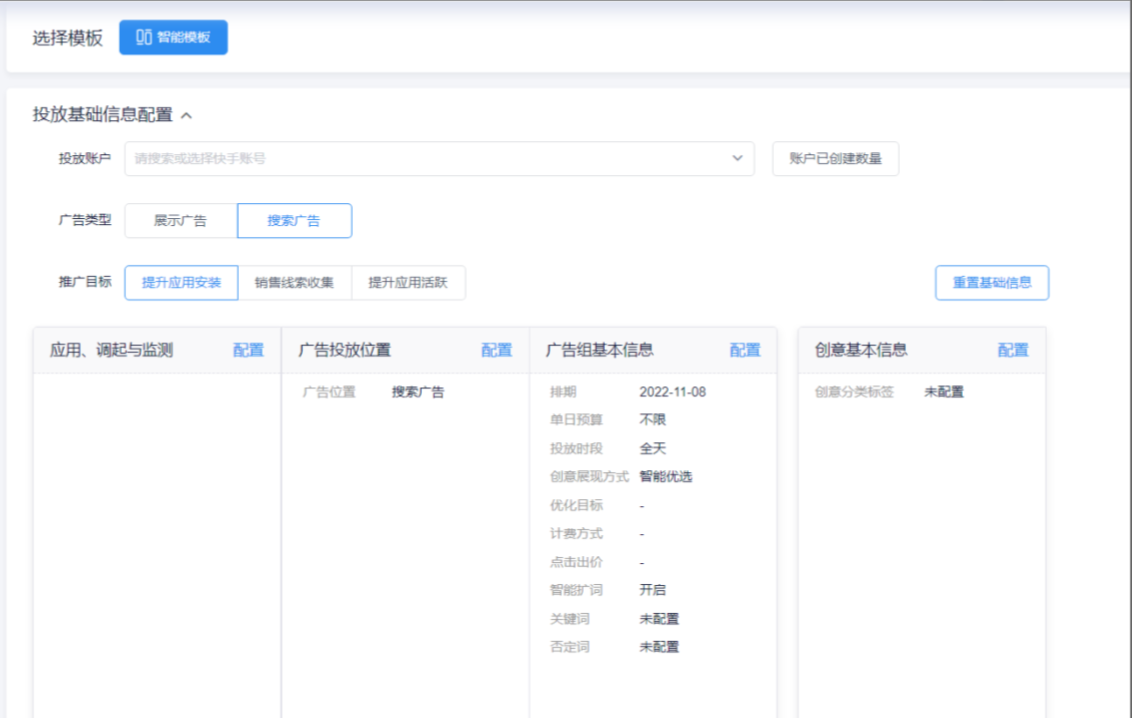Open 配置 in 广告组基本信息 panel
Screen dimensions: 1132x718
click(x=745, y=351)
